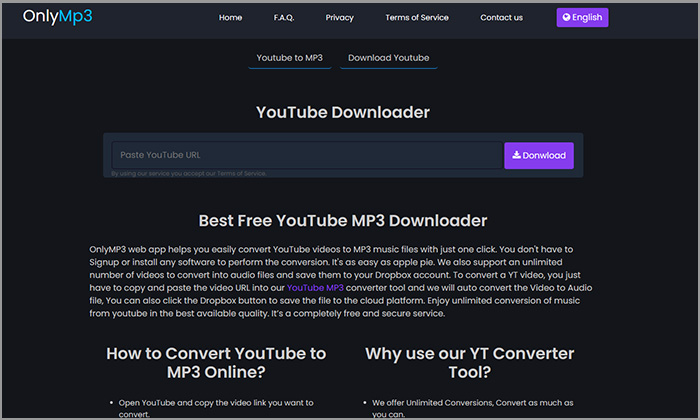This screenshot has height=420, width=700.
Task: Open the Home menu item
Action: [230, 17]
